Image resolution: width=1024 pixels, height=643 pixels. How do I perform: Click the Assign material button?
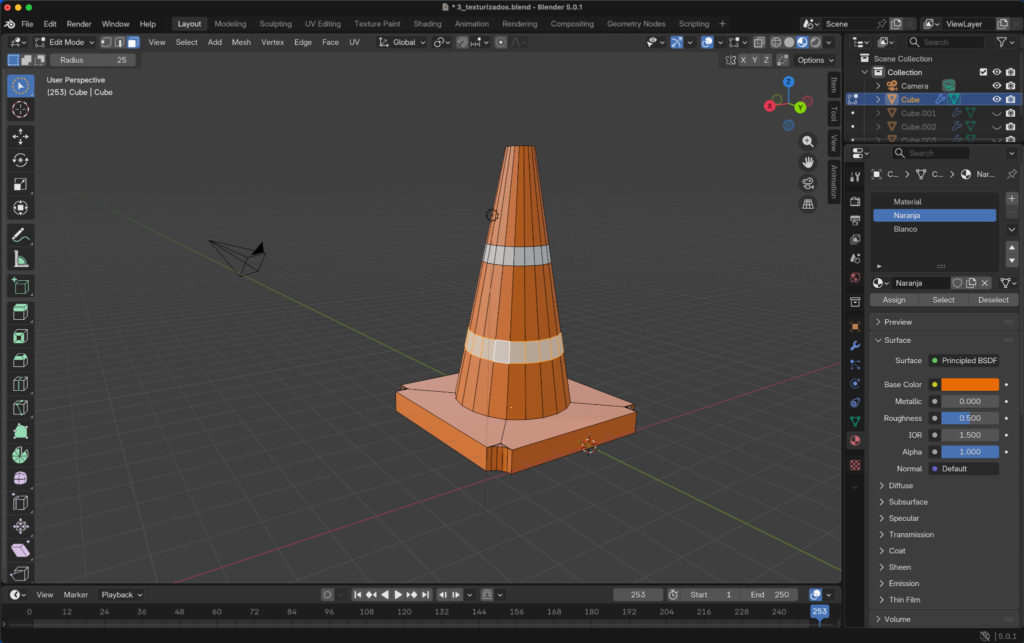(x=893, y=300)
